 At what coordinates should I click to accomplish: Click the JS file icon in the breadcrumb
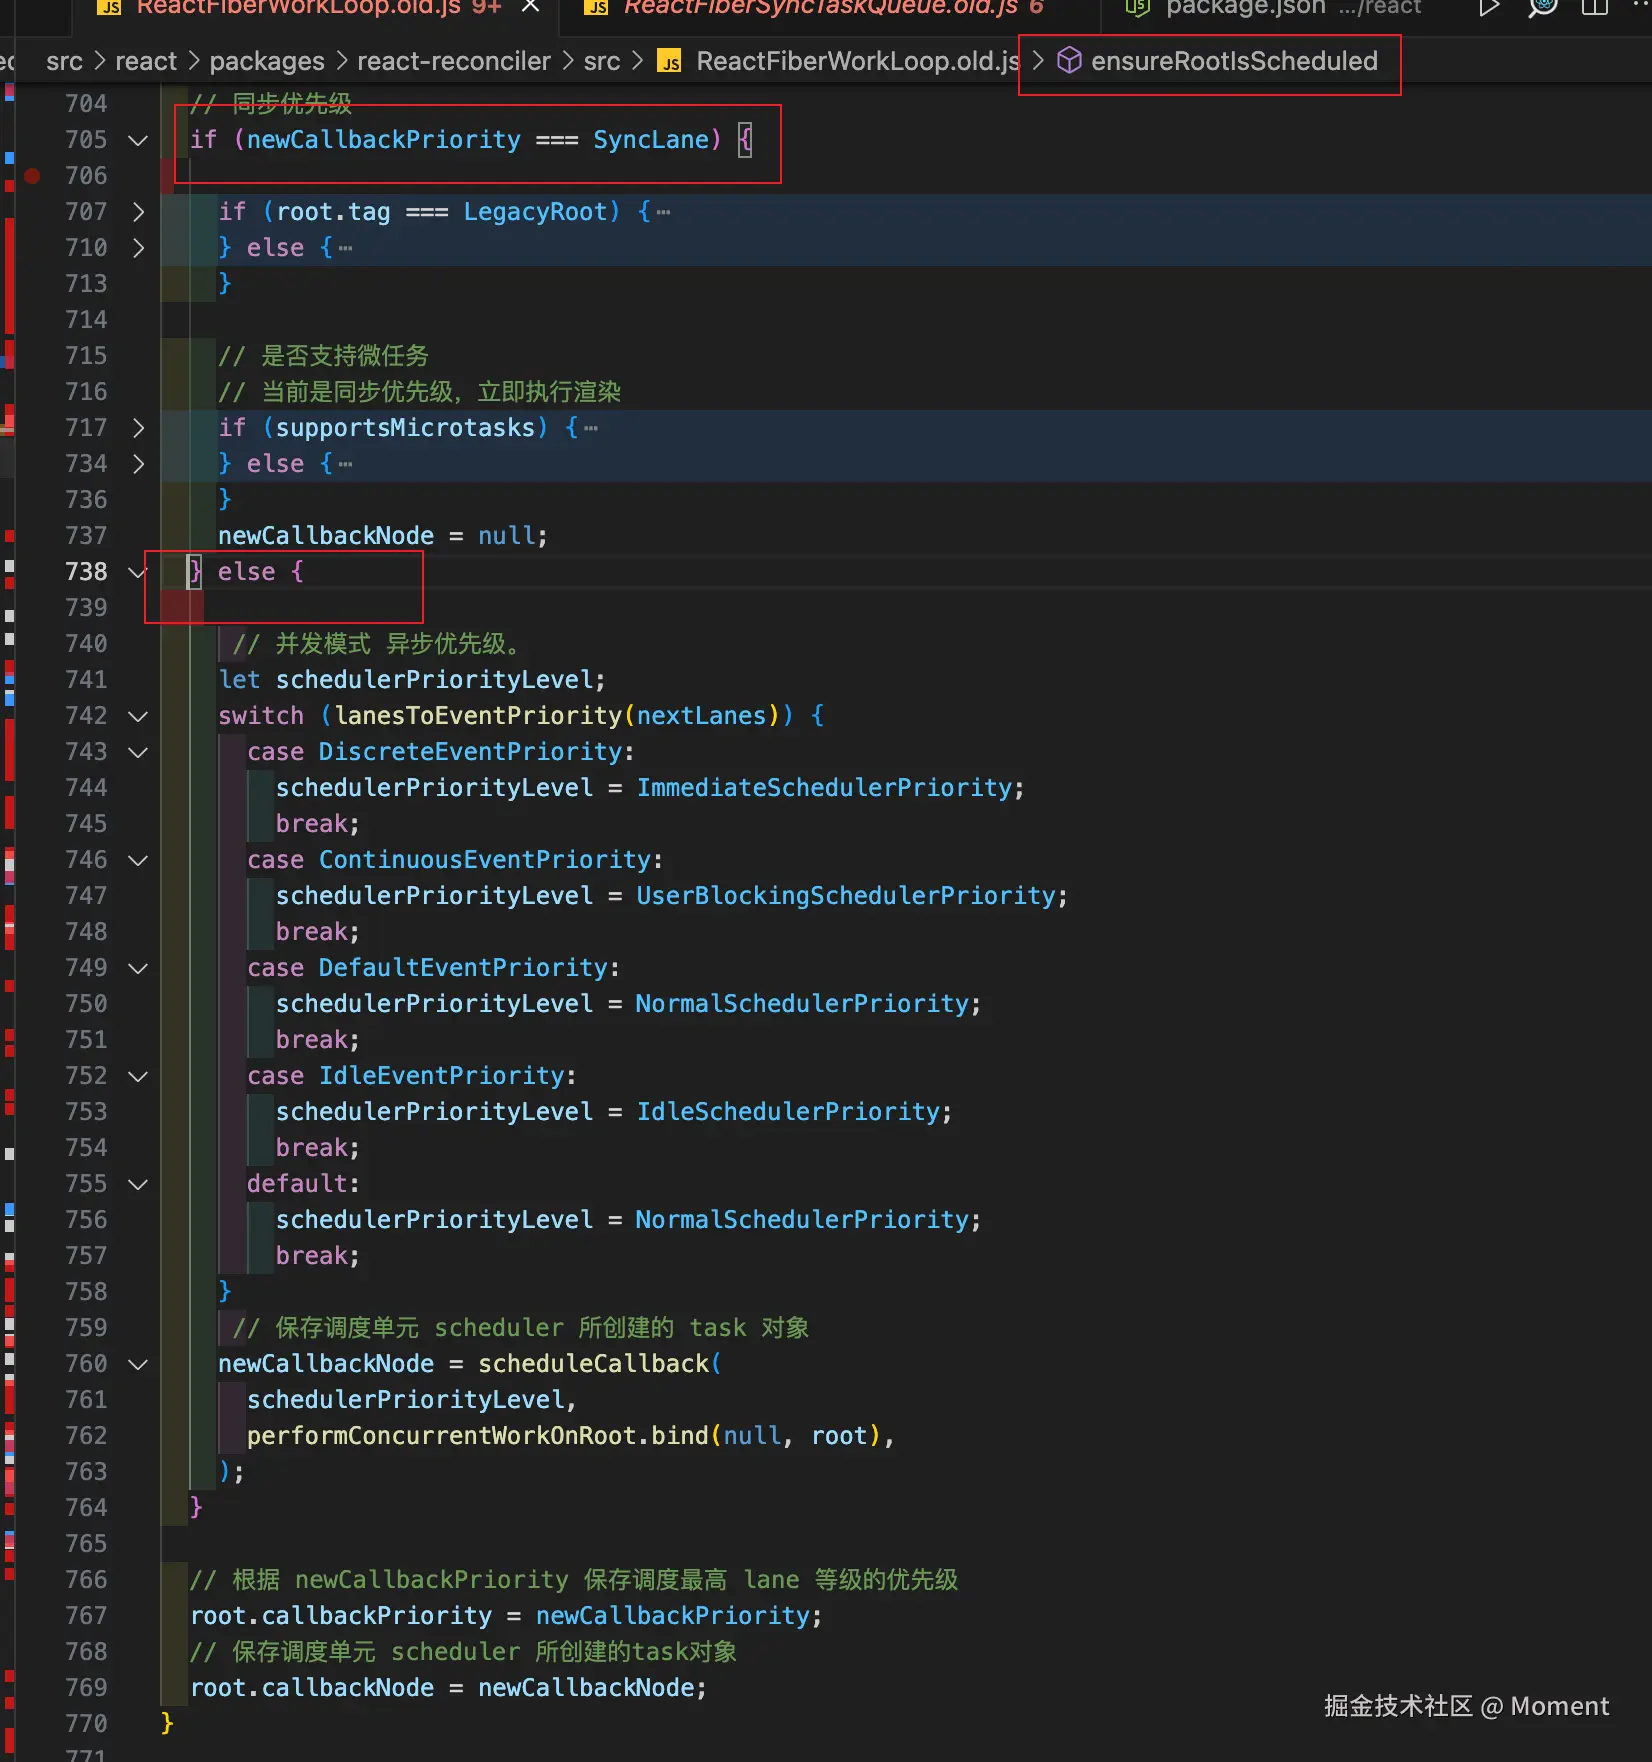pyautogui.click(x=669, y=62)
